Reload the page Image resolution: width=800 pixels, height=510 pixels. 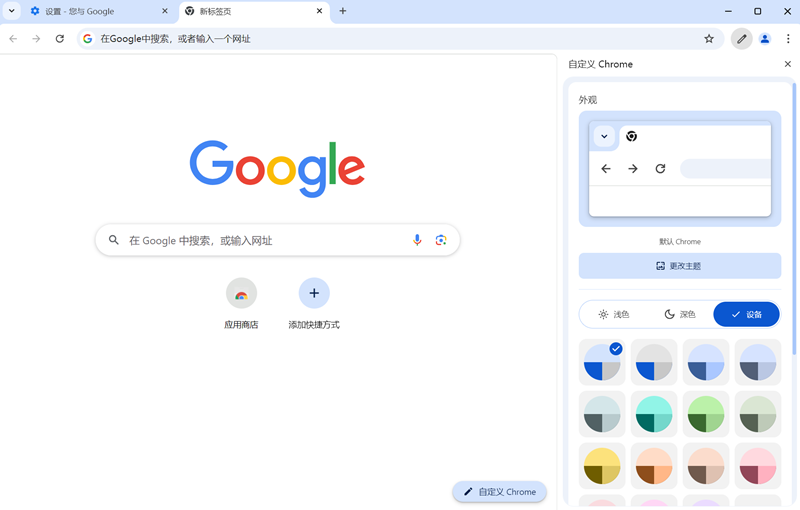click(60, 39)
